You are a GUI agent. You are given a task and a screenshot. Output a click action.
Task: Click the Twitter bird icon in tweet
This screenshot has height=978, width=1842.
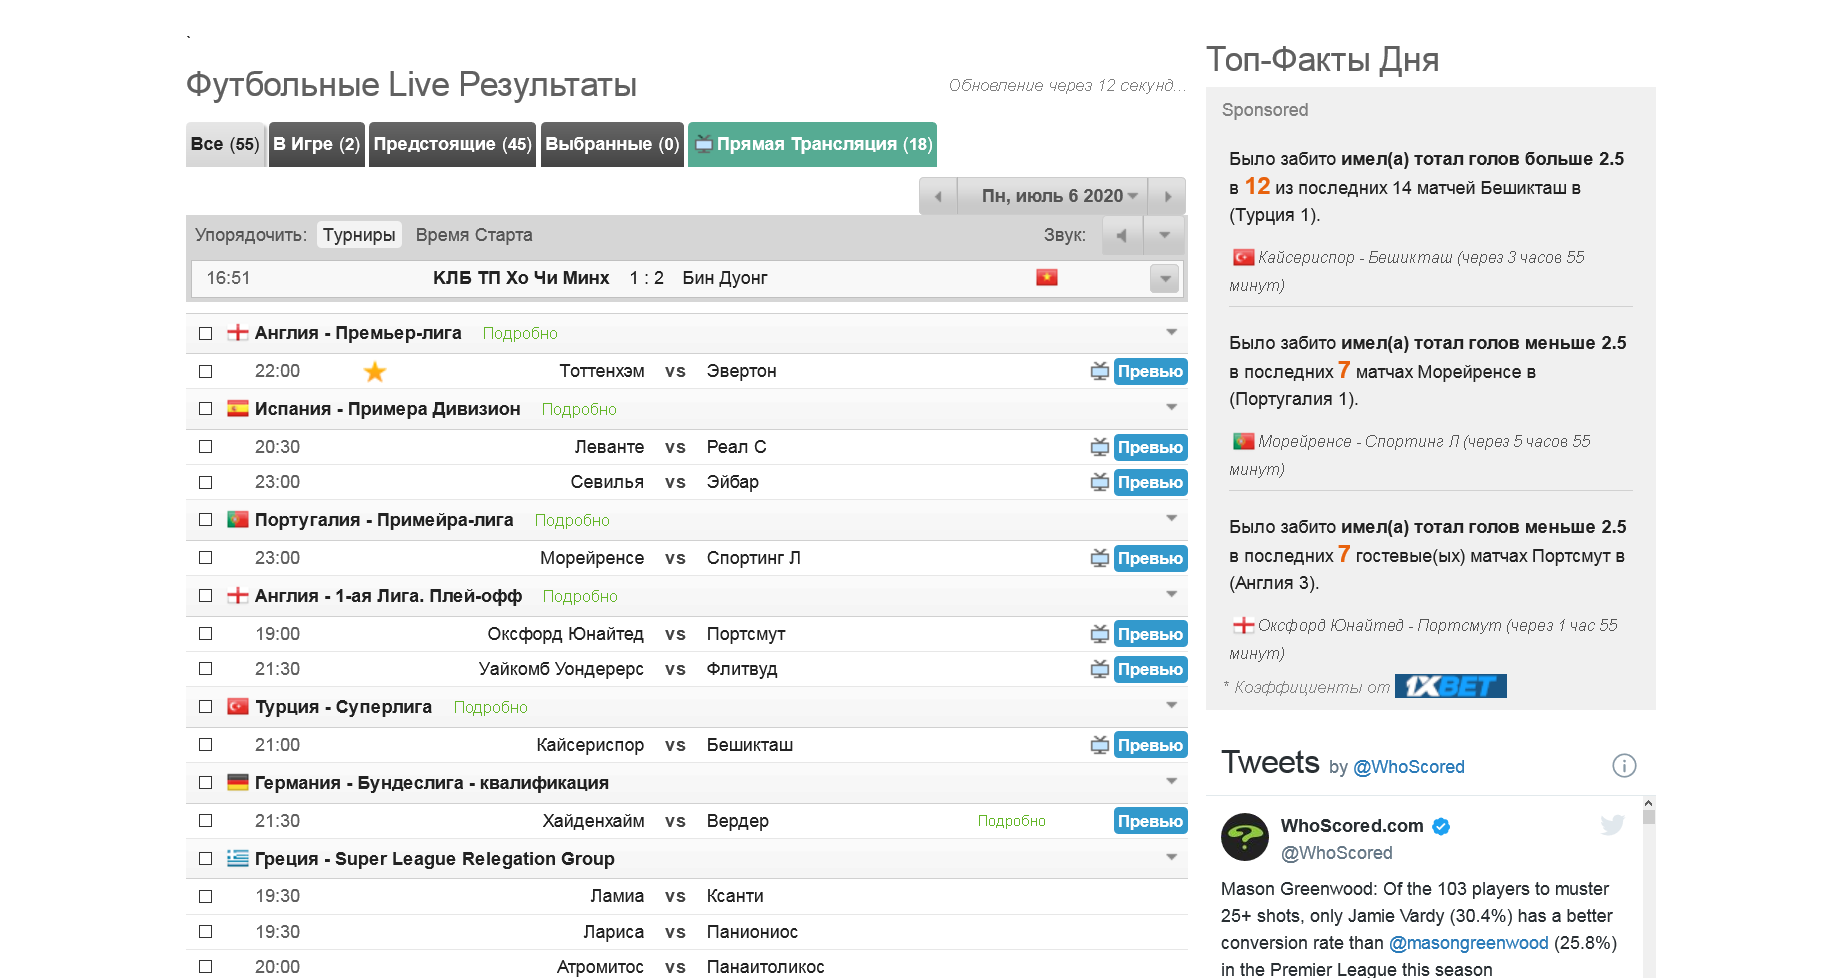point(1612,825)
